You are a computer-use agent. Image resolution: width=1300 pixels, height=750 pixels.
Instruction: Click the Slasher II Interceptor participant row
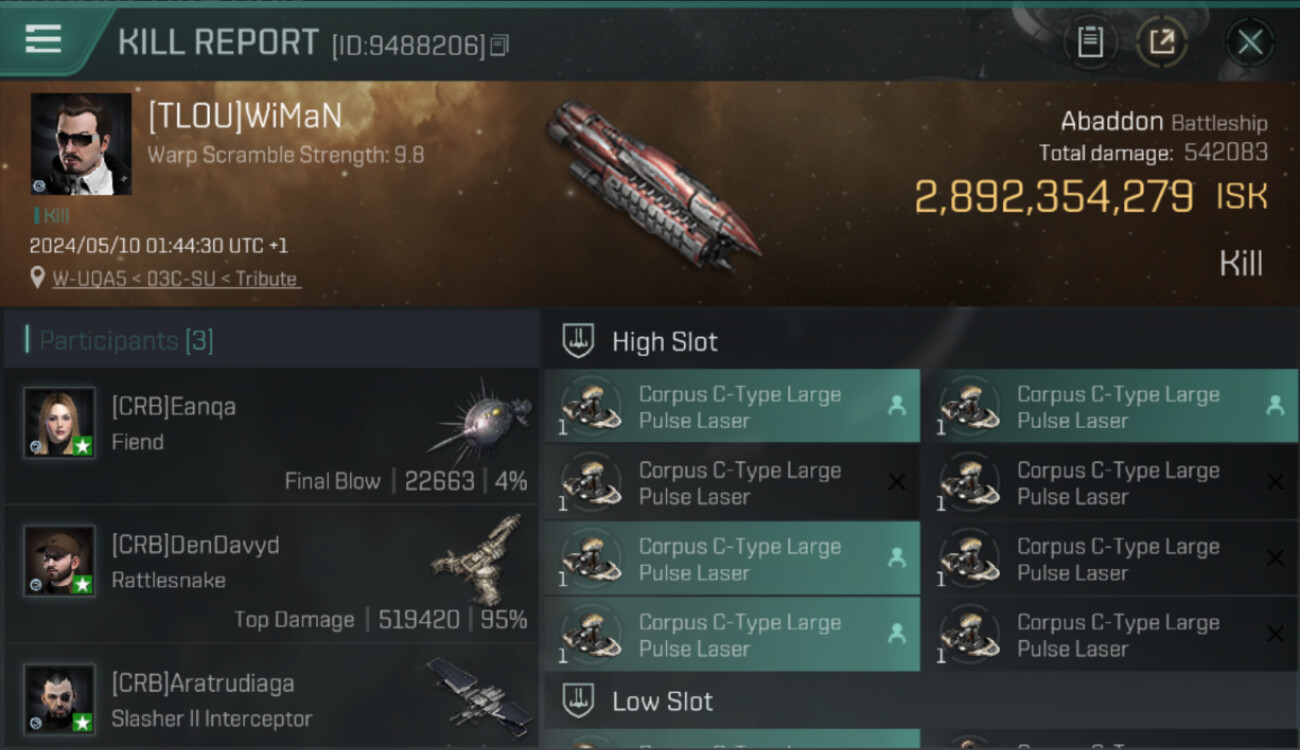pyautogui.click(x=271, y=699)
